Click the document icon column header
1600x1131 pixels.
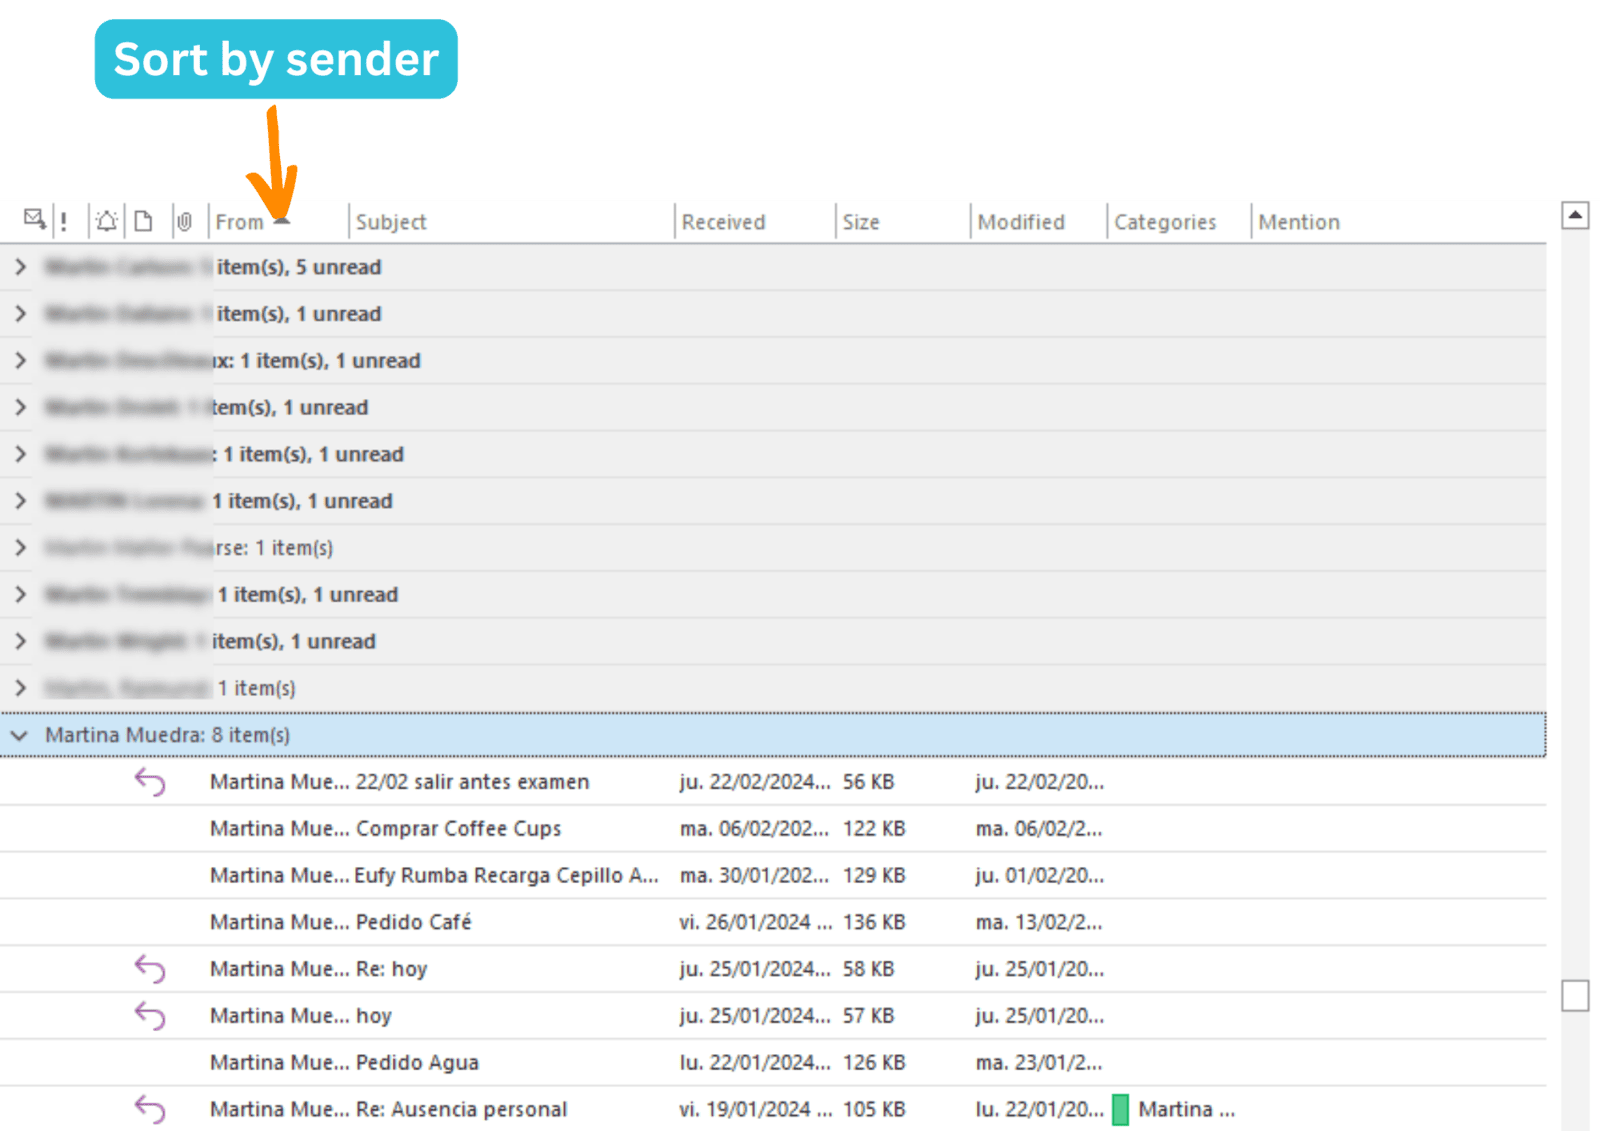coord(144,221)
